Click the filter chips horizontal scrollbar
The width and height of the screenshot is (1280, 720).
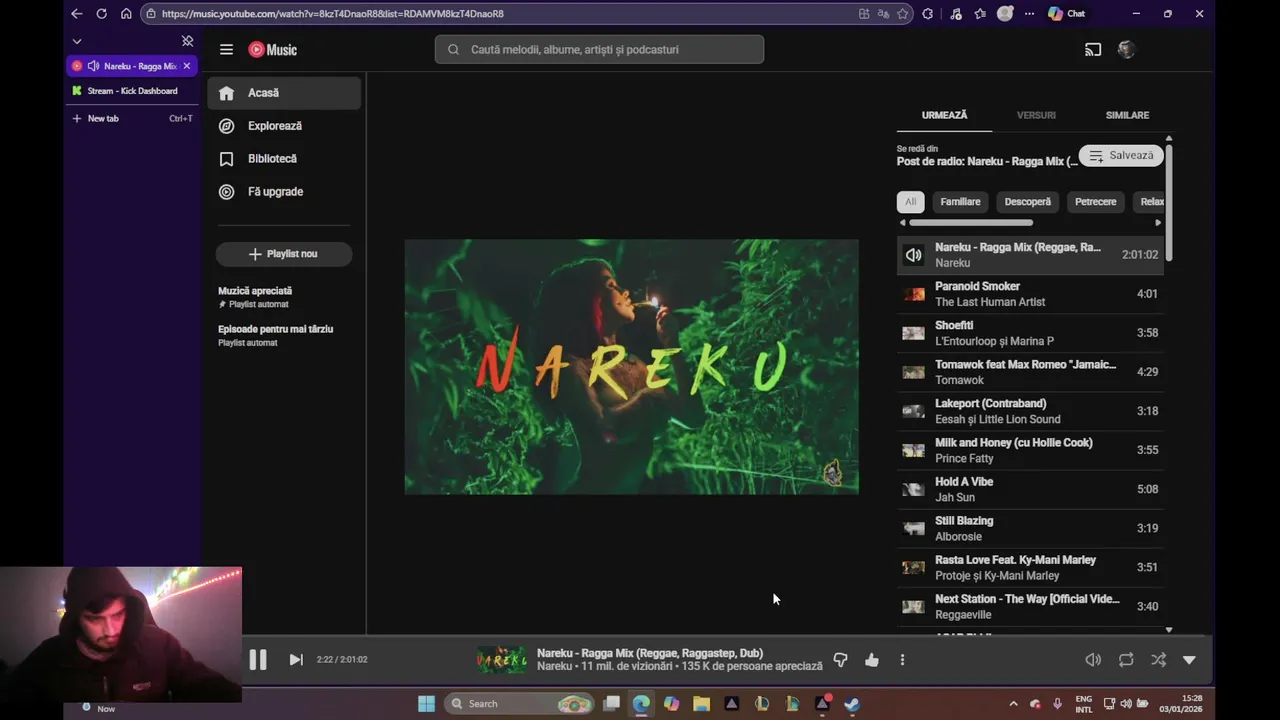coord(970,223)
